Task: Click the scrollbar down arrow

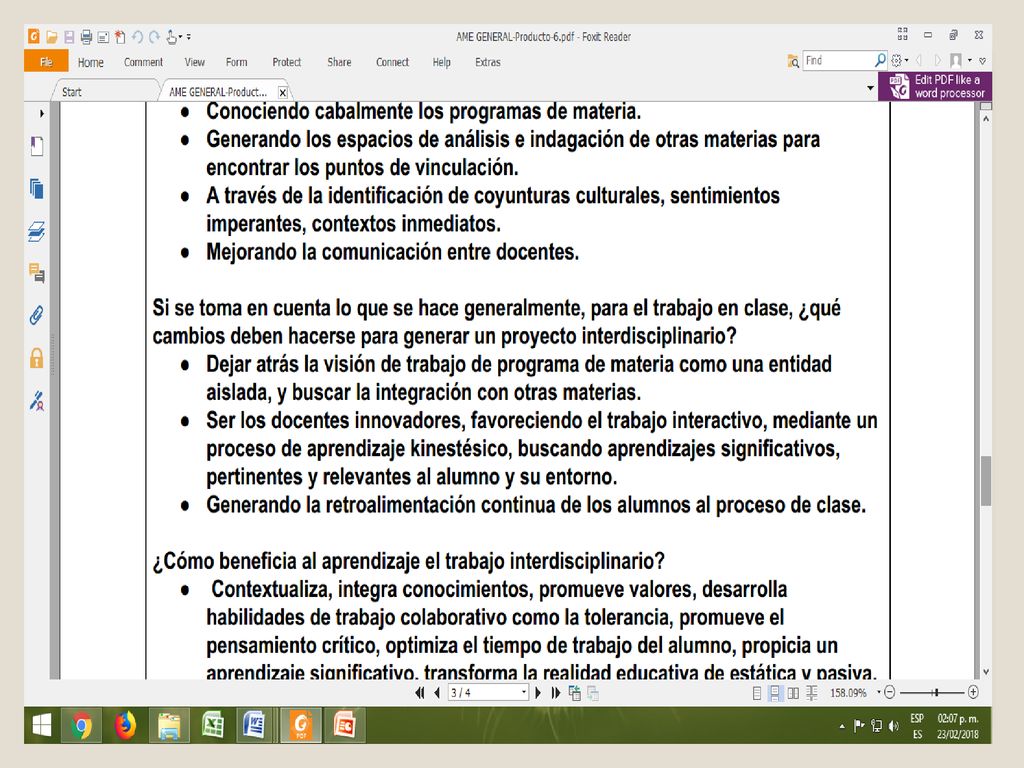Action: click(986, 672)
